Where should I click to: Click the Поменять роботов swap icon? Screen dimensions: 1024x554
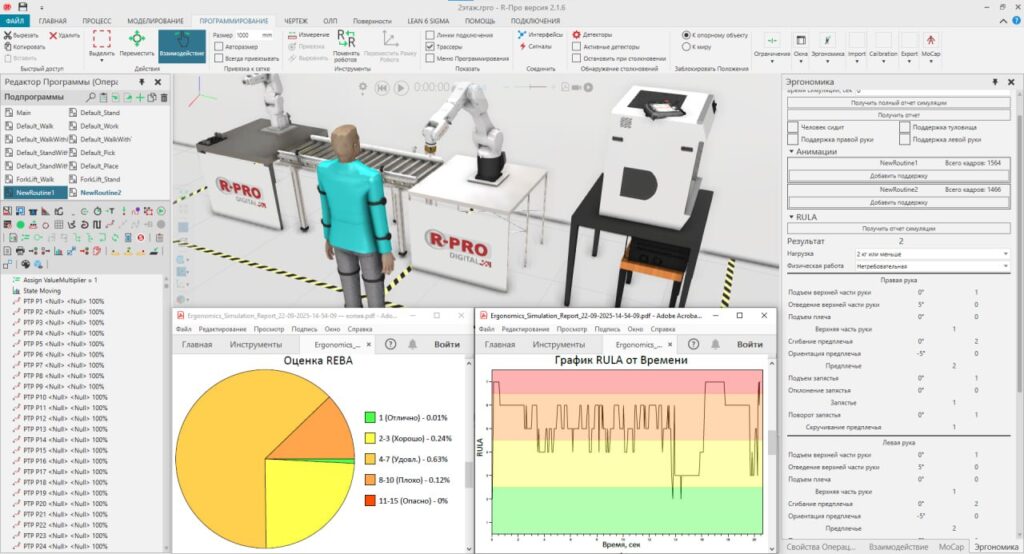[x=345, y=40]
